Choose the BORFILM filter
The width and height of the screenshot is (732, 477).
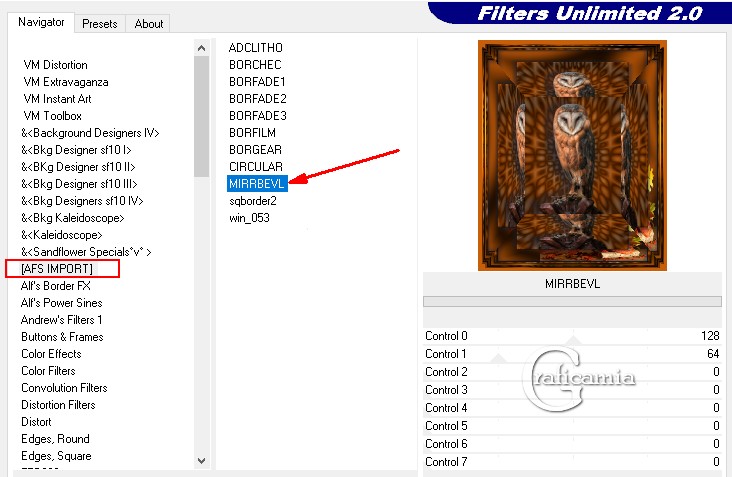point(252,133)
